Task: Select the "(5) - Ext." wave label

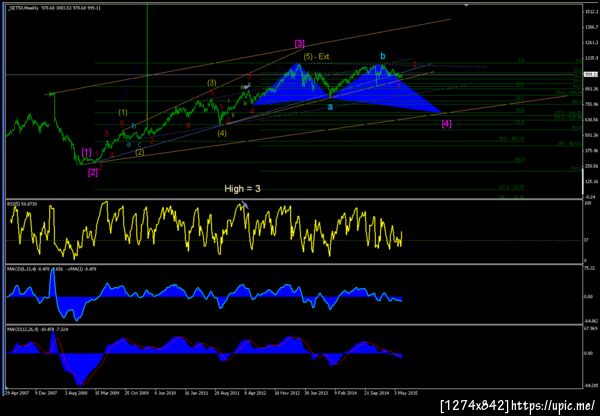Action: pos(317,56)
